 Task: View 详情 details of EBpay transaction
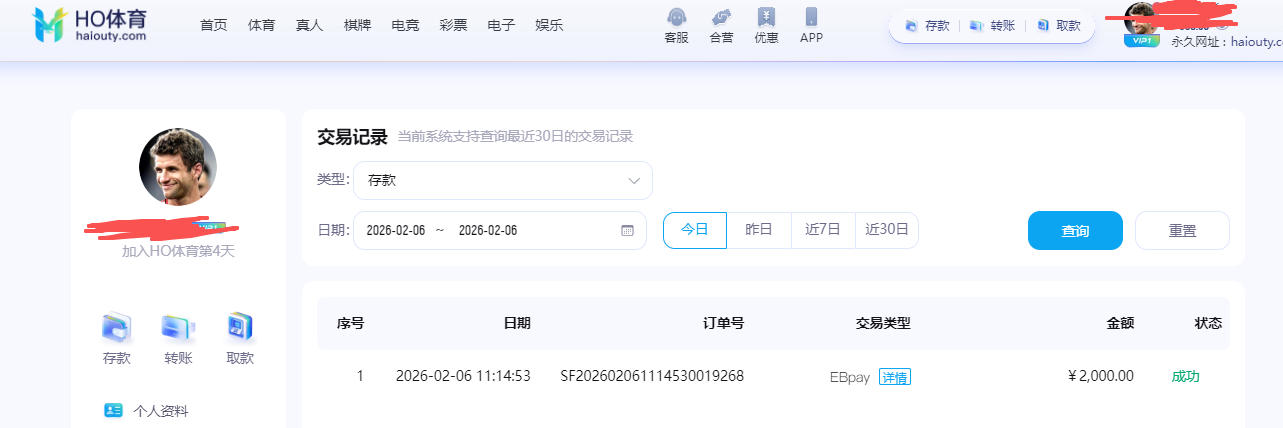click(895, 377)
